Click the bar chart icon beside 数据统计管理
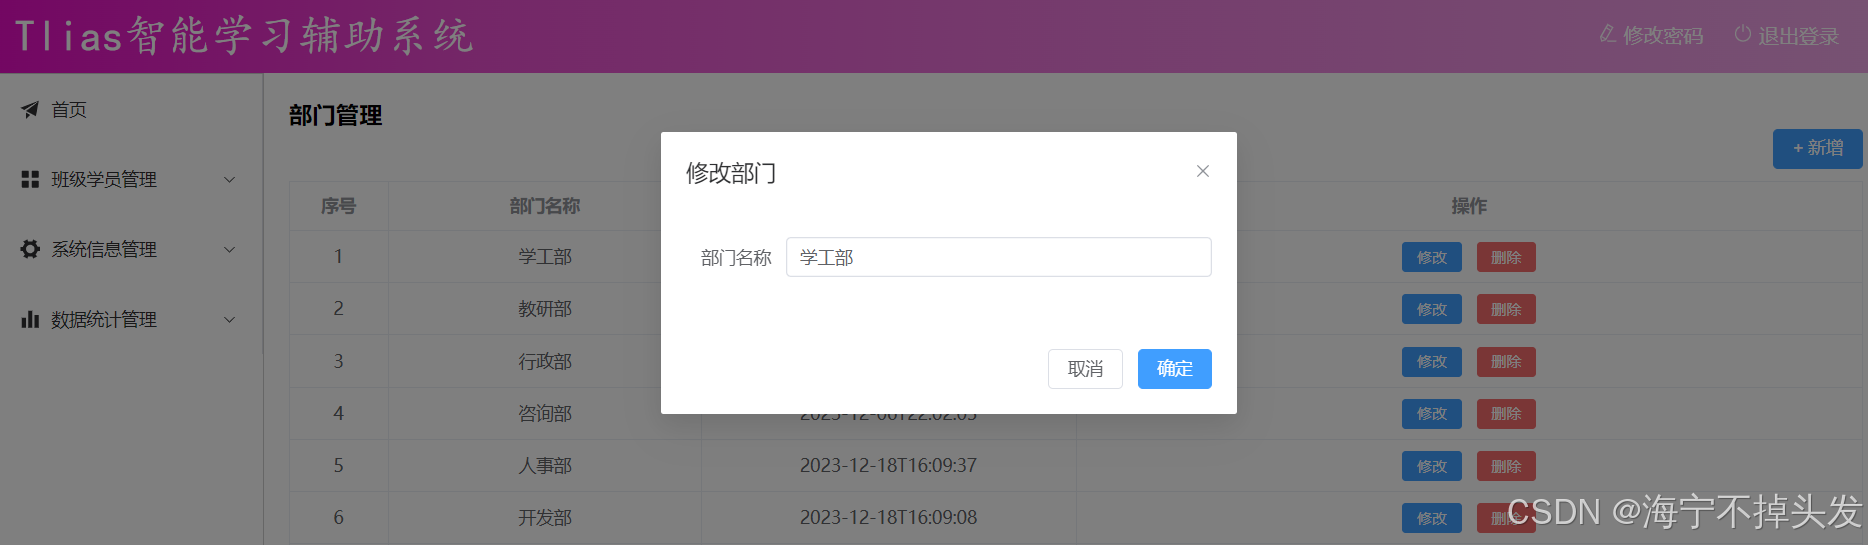The width and height of the screenshot is (1868, 545). pyautogui.click(x=30, y=319)
